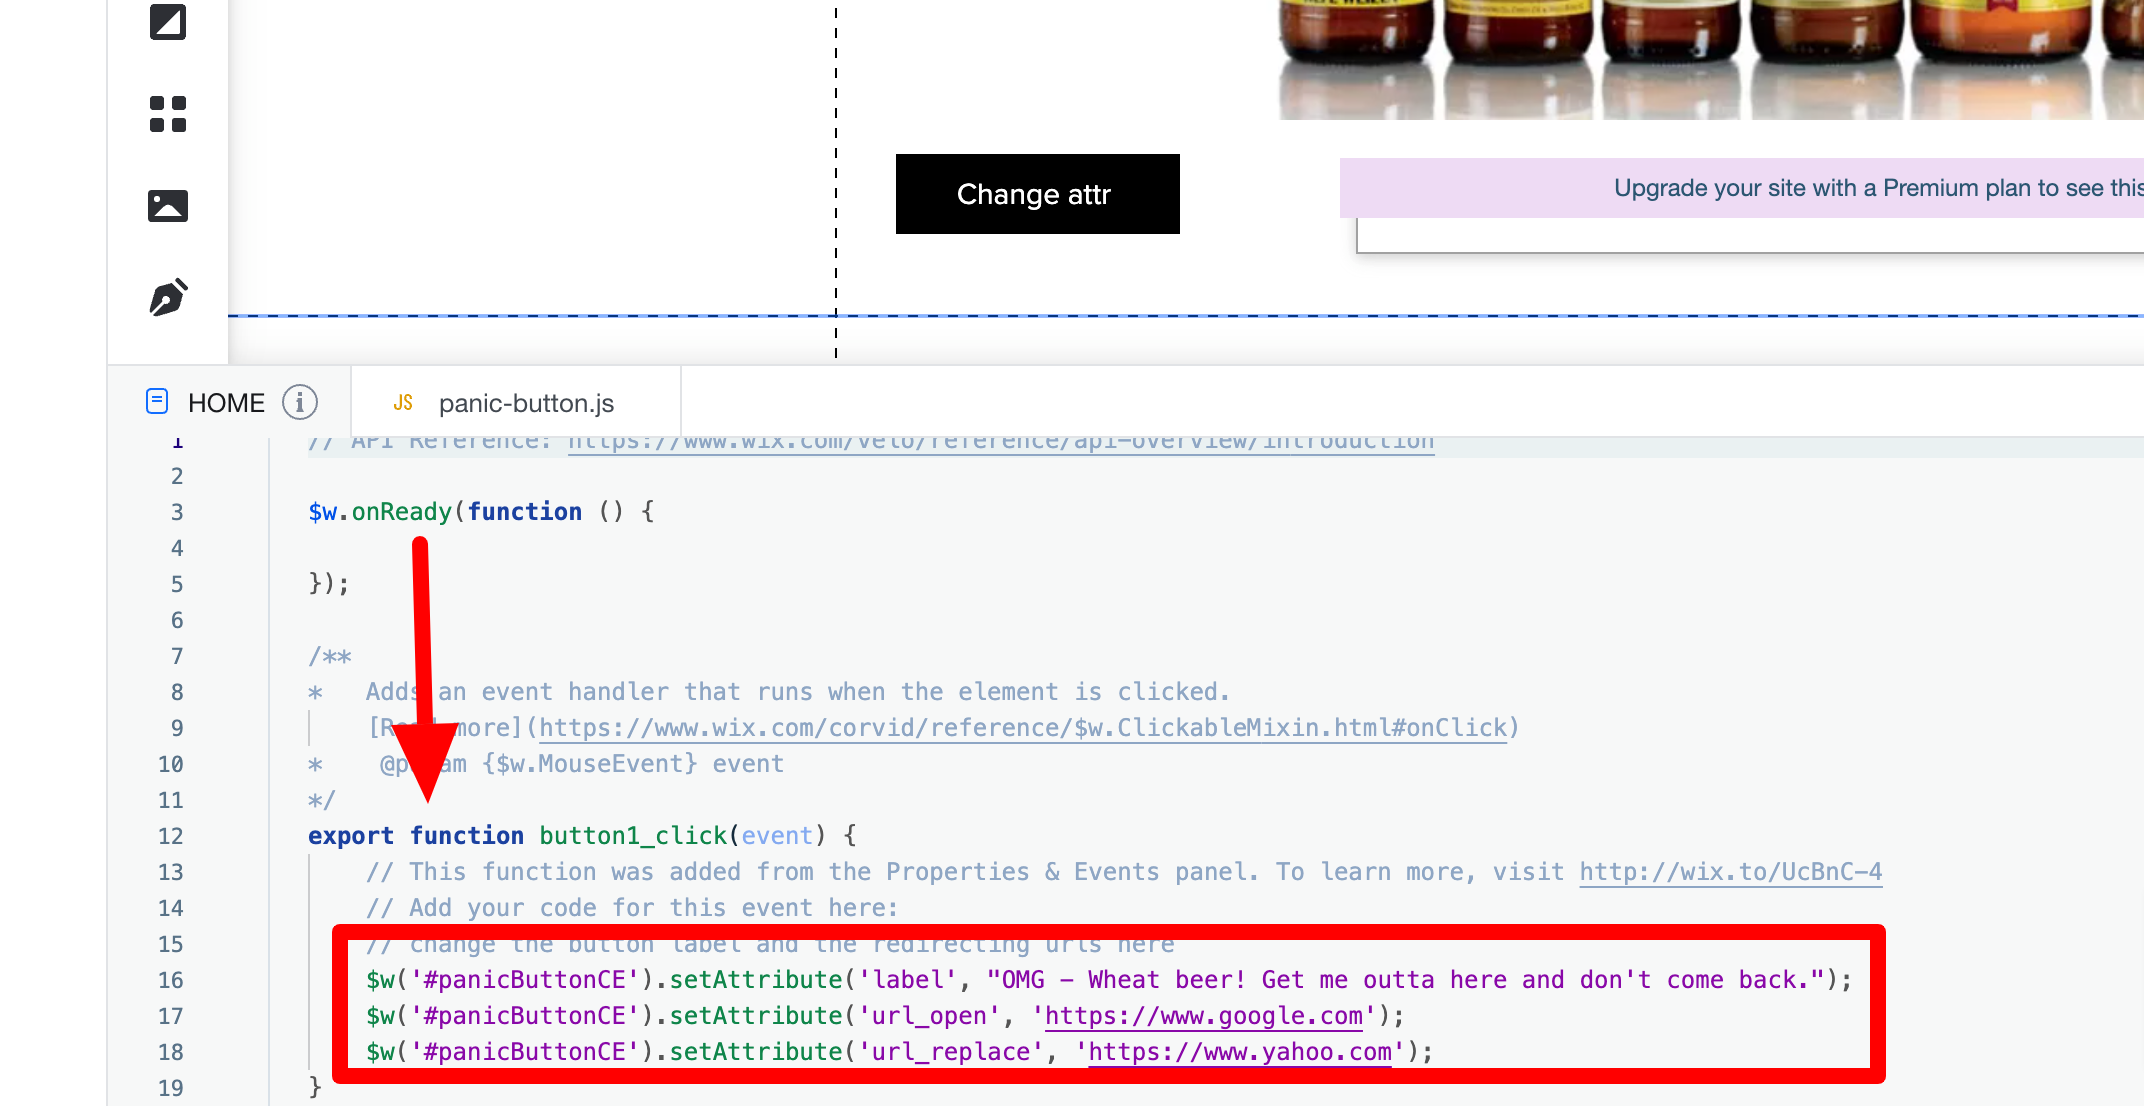2144x1106 pixels.
Task: Place cursor on the $w.onReady line
Action: (x=480, y=512)
